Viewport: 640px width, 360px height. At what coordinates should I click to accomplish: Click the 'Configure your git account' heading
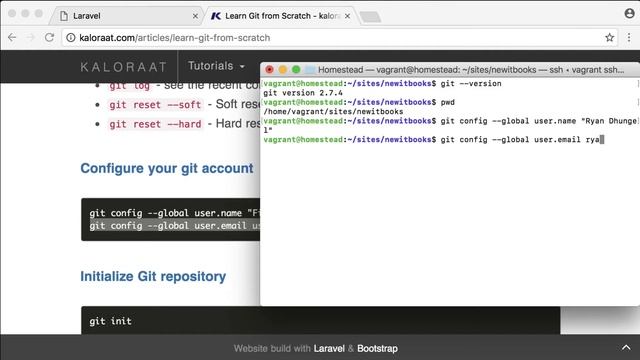pyautogui.click(x=167, y=168)
